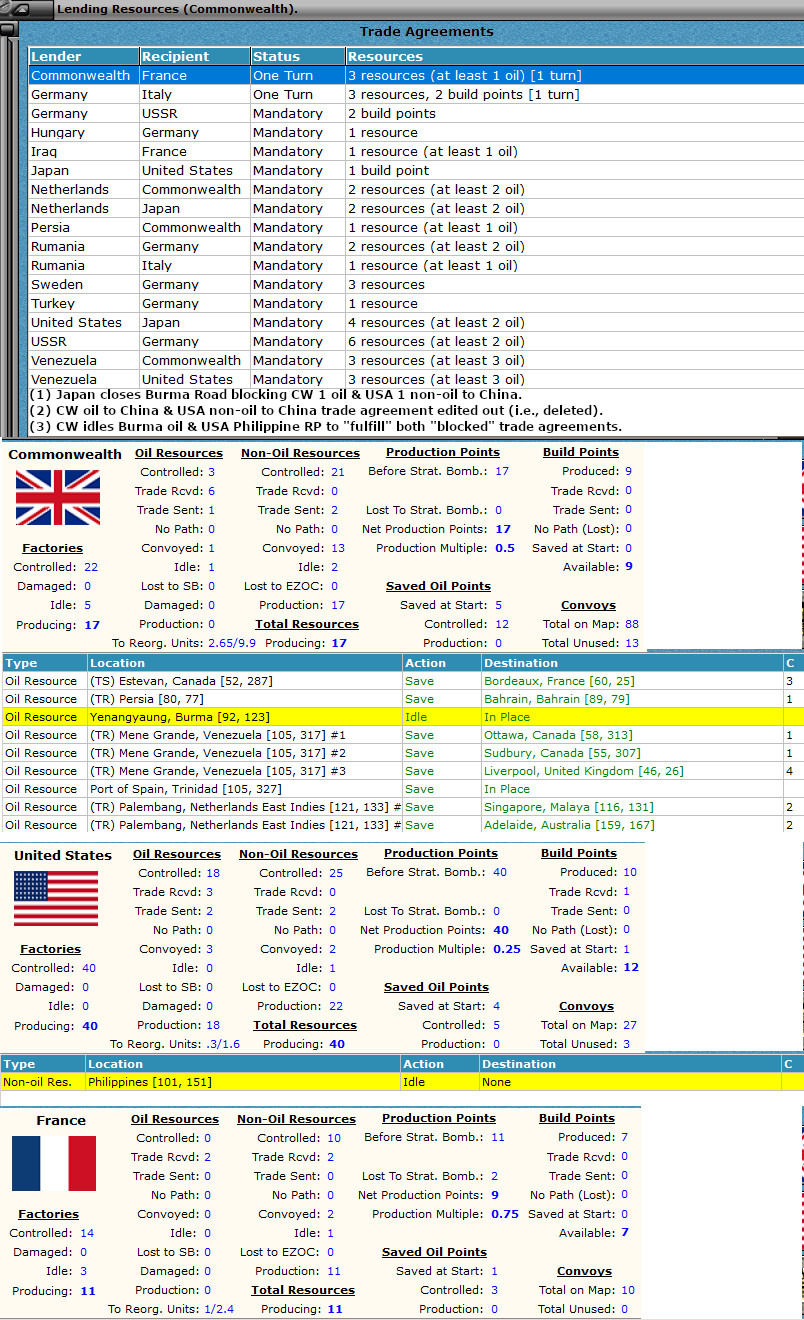Select the Turkey to Germany agreement row
Screen dimensions: 804x1320
click(x=415, y=303)
